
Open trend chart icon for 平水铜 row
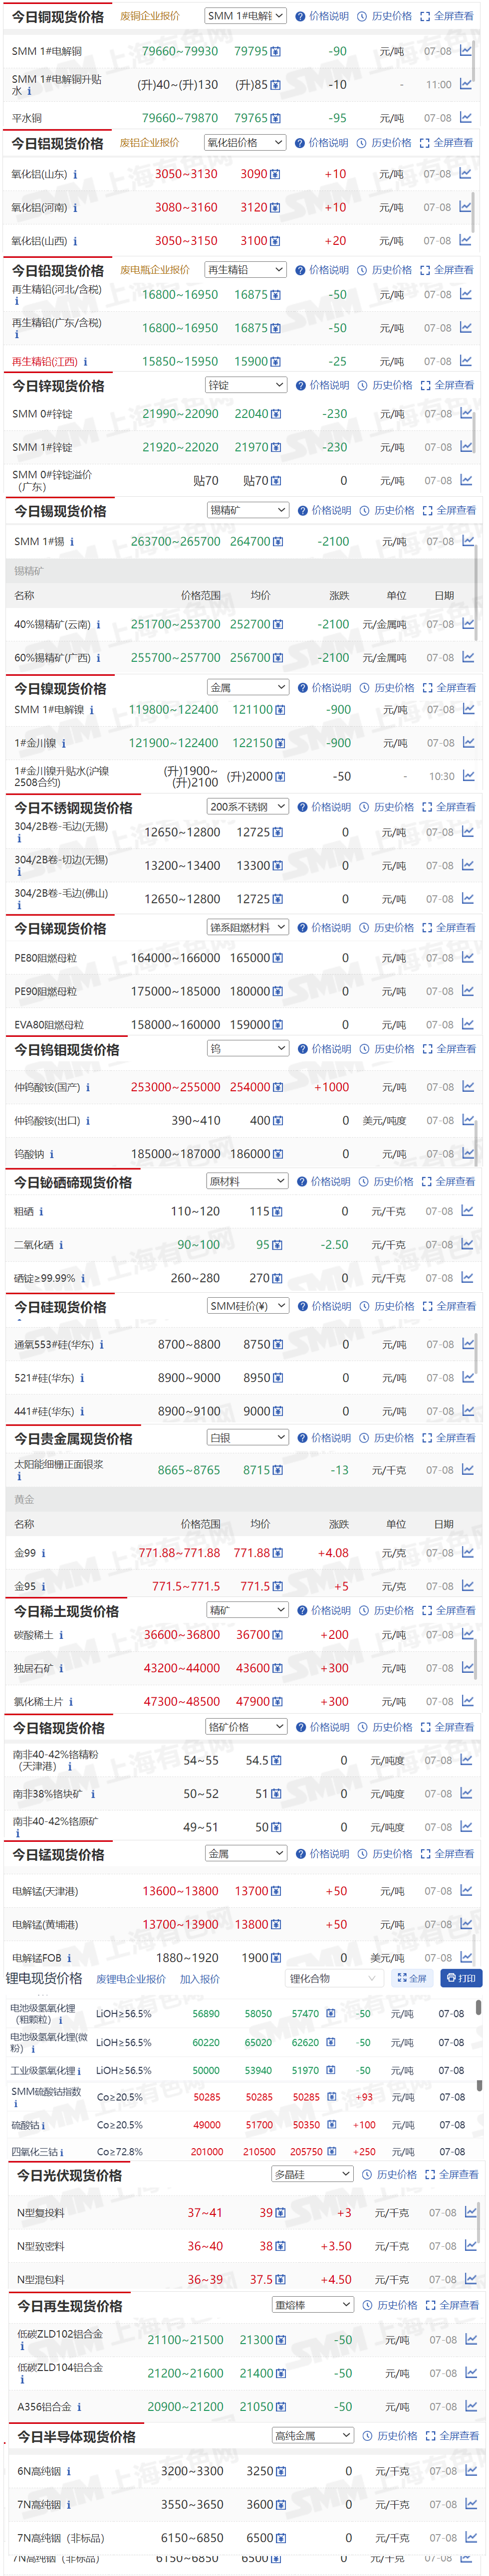coord(465,117)
